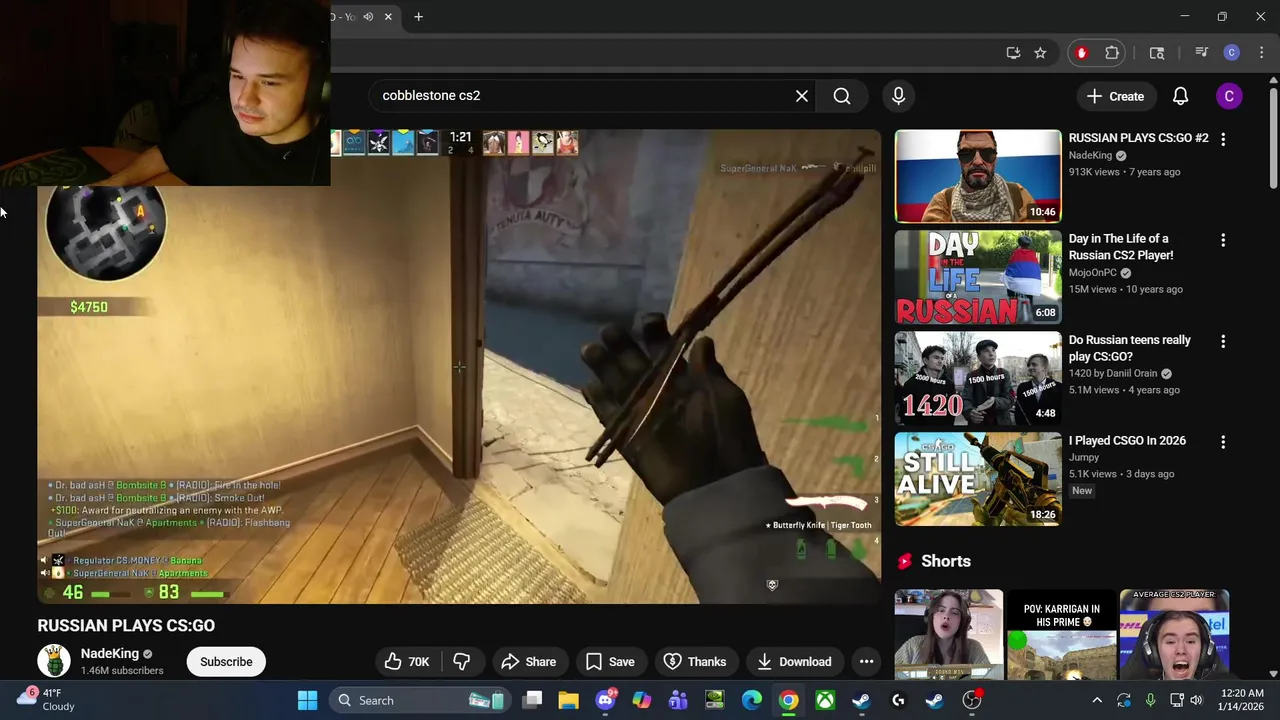The image size is (1280, 720).
Task: Open the Chrome profile avatar
Action: click(x=1232, y=53)
